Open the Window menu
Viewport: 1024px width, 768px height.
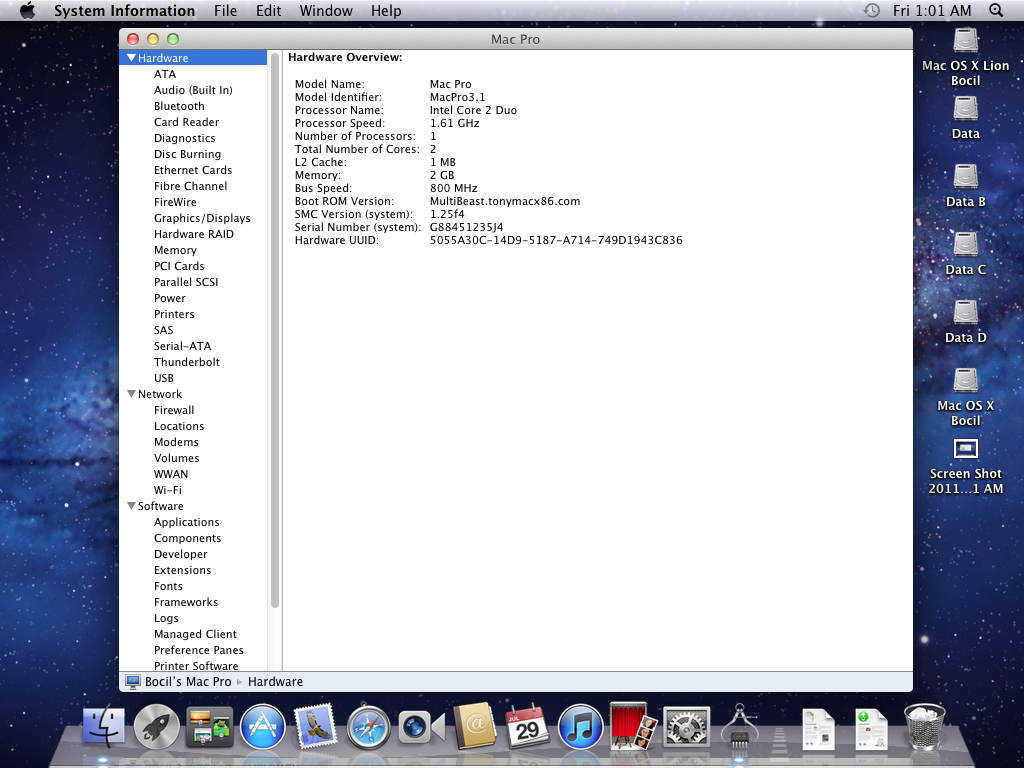pyautogui.click(x=326, y=10)
